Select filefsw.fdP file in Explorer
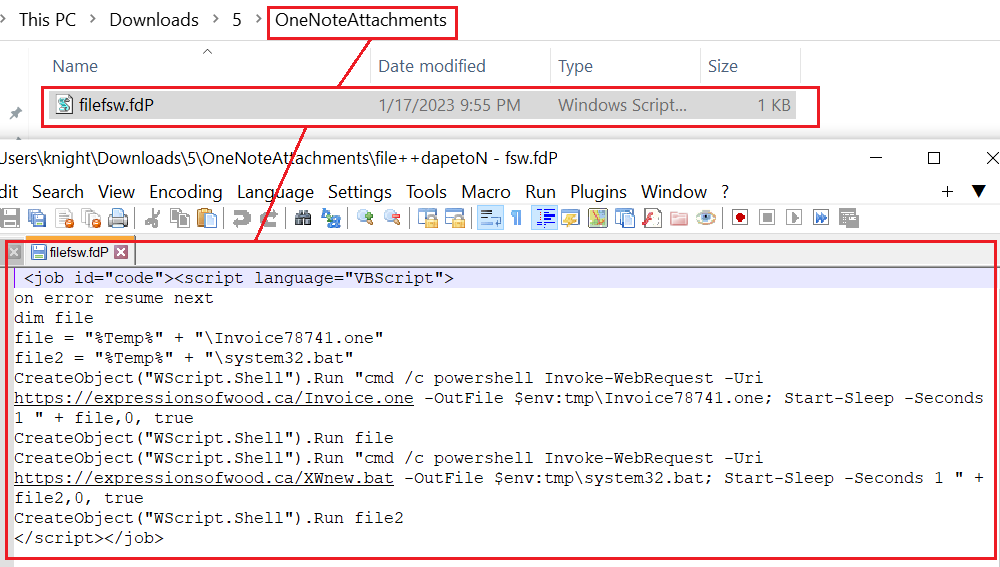This screenshot has height=567, width=1000. pos(422,105)
